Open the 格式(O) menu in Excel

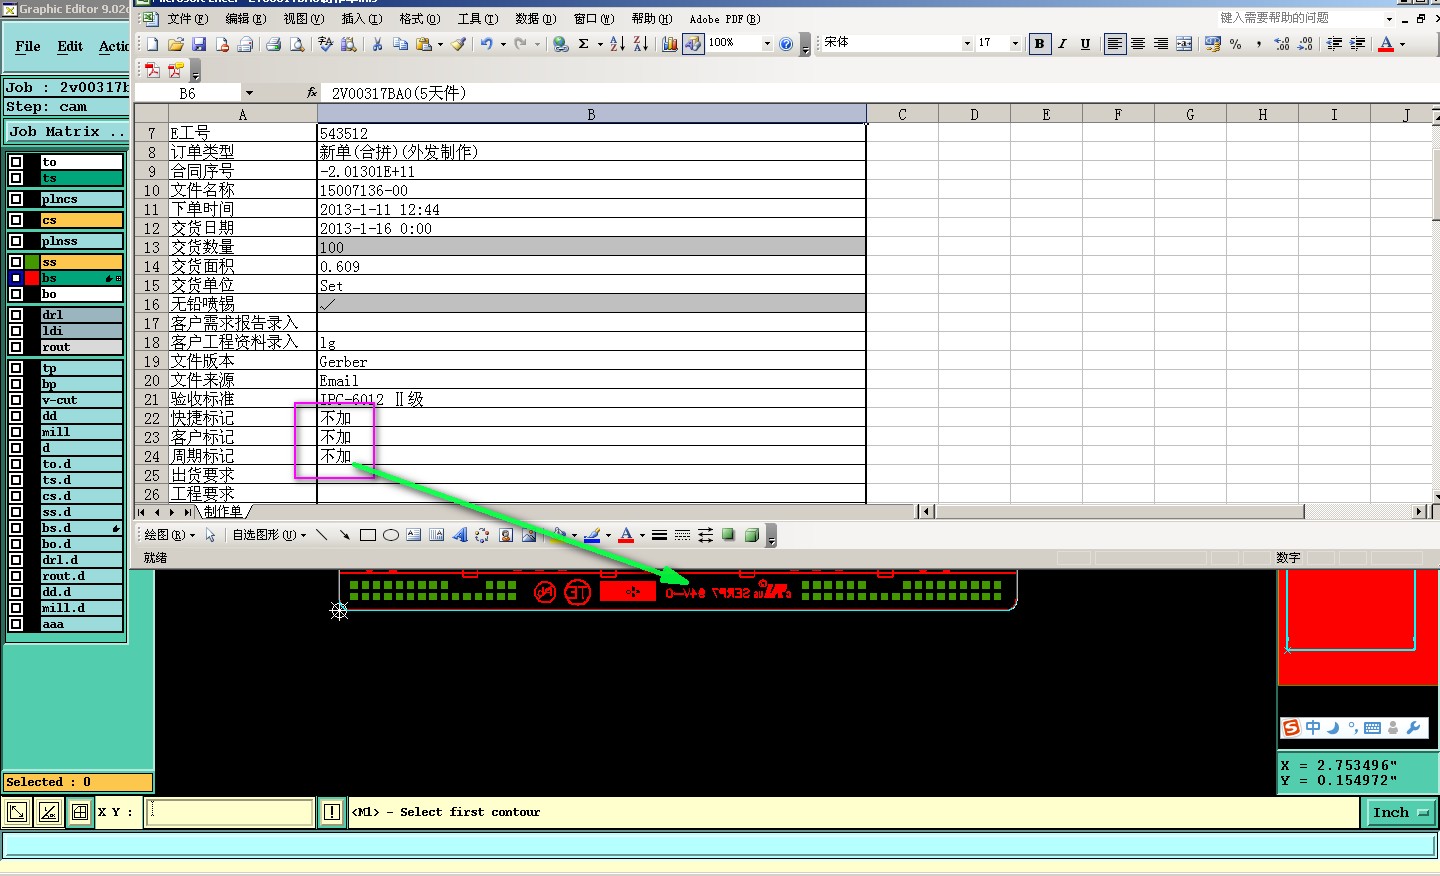click(x=419, y=19)
